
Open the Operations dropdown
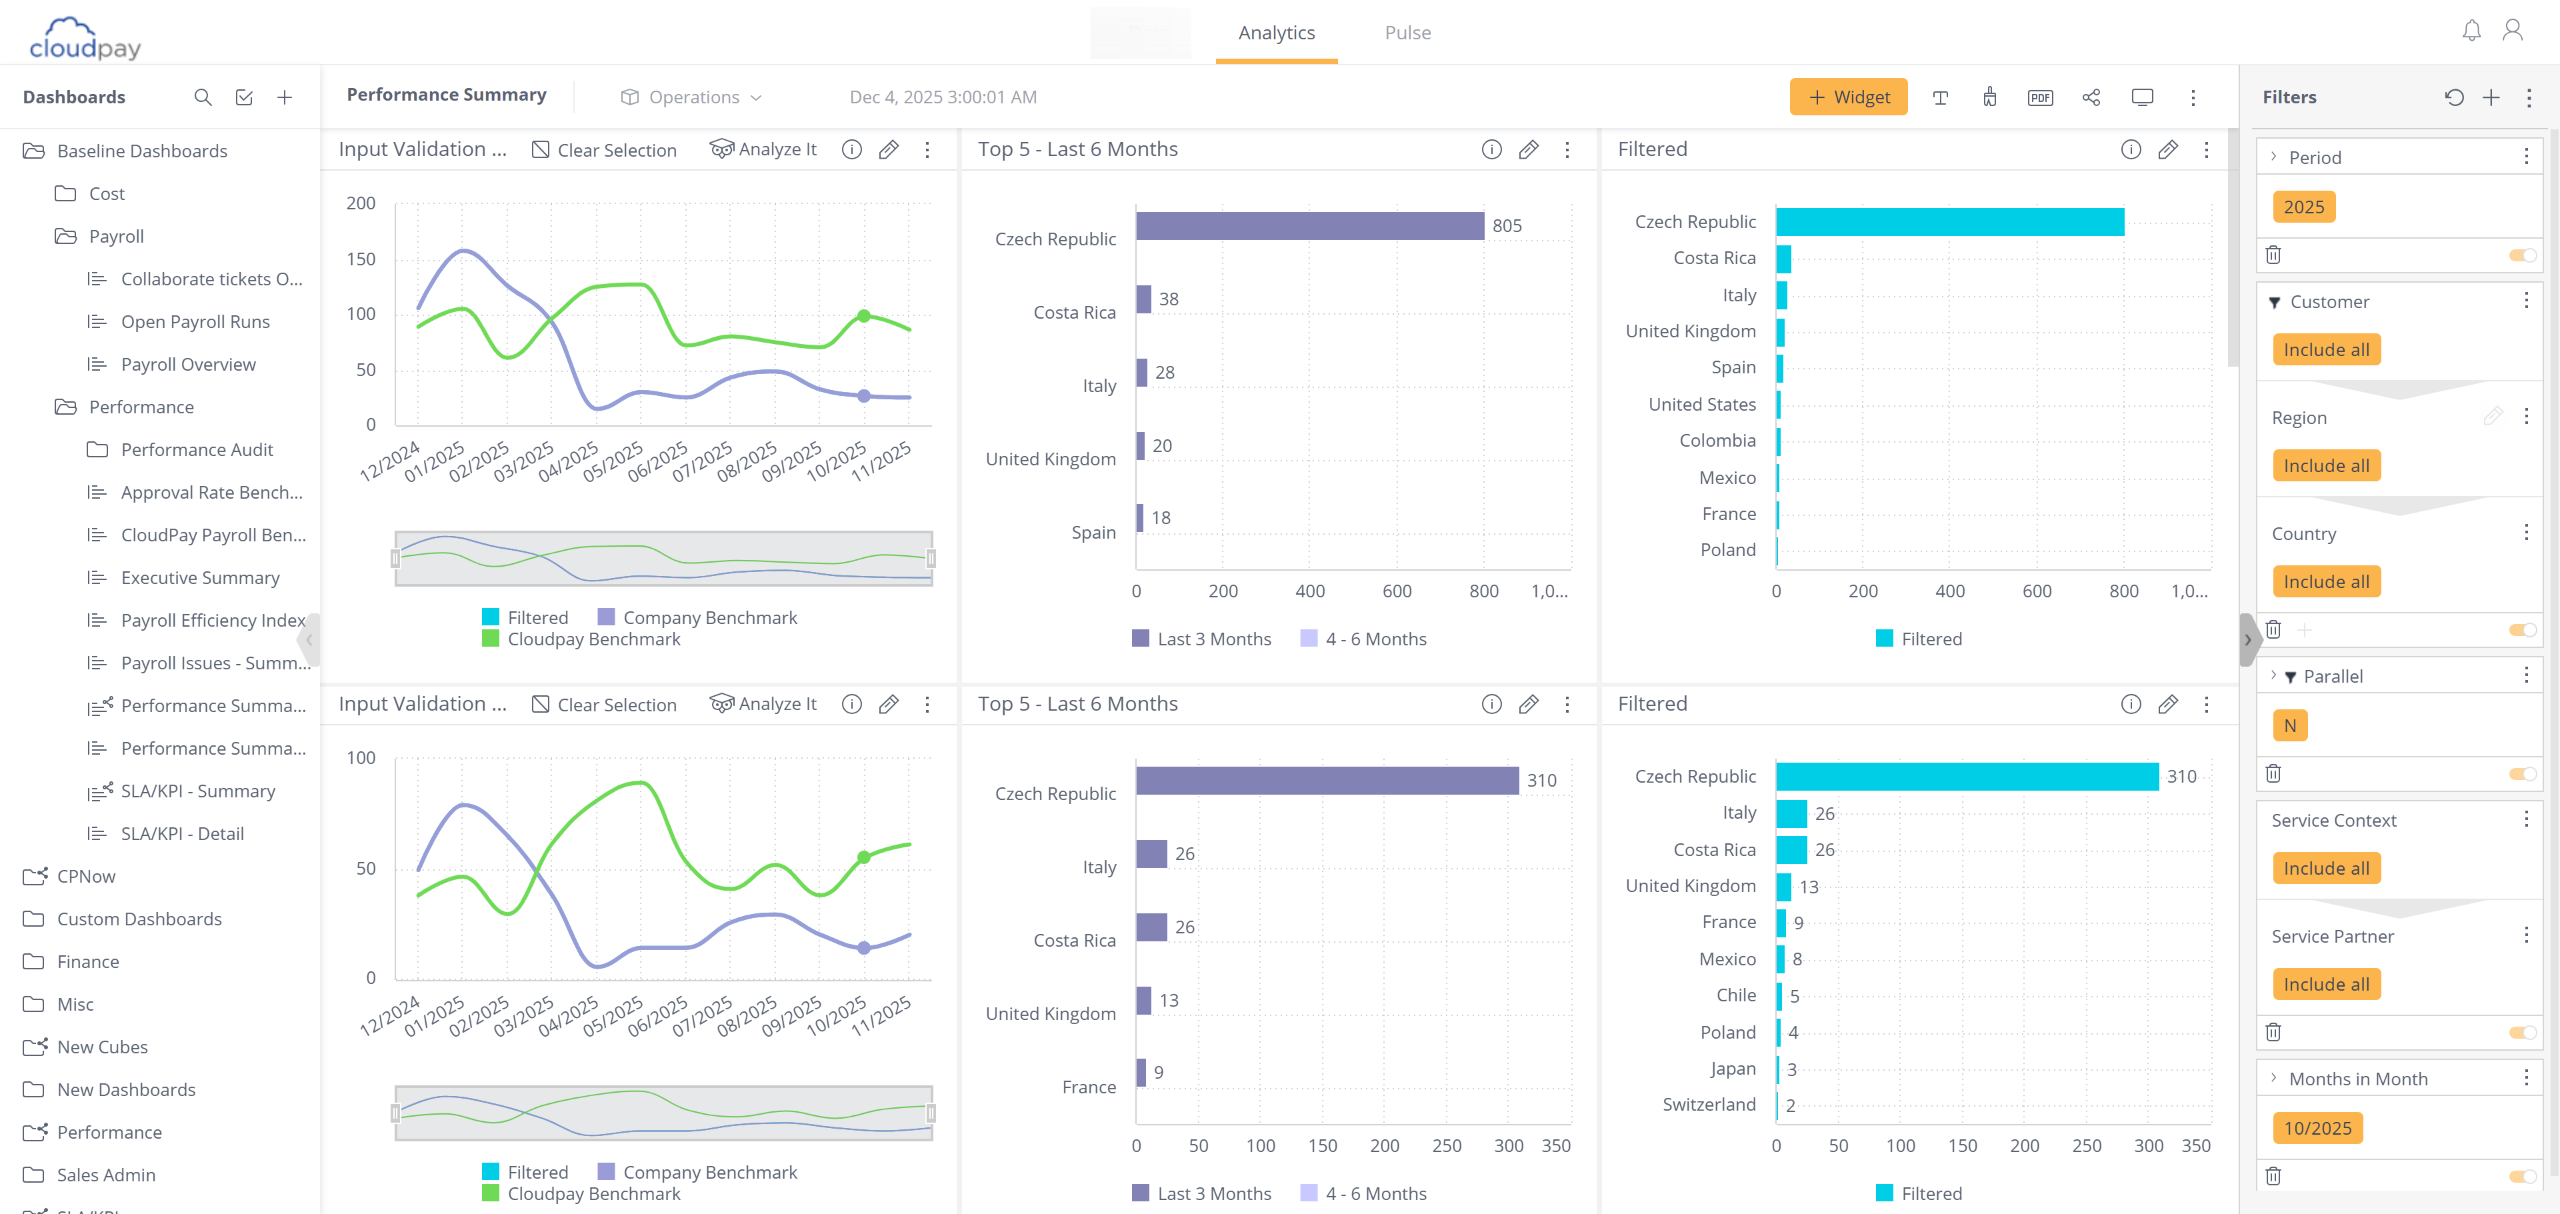(692, 97)
